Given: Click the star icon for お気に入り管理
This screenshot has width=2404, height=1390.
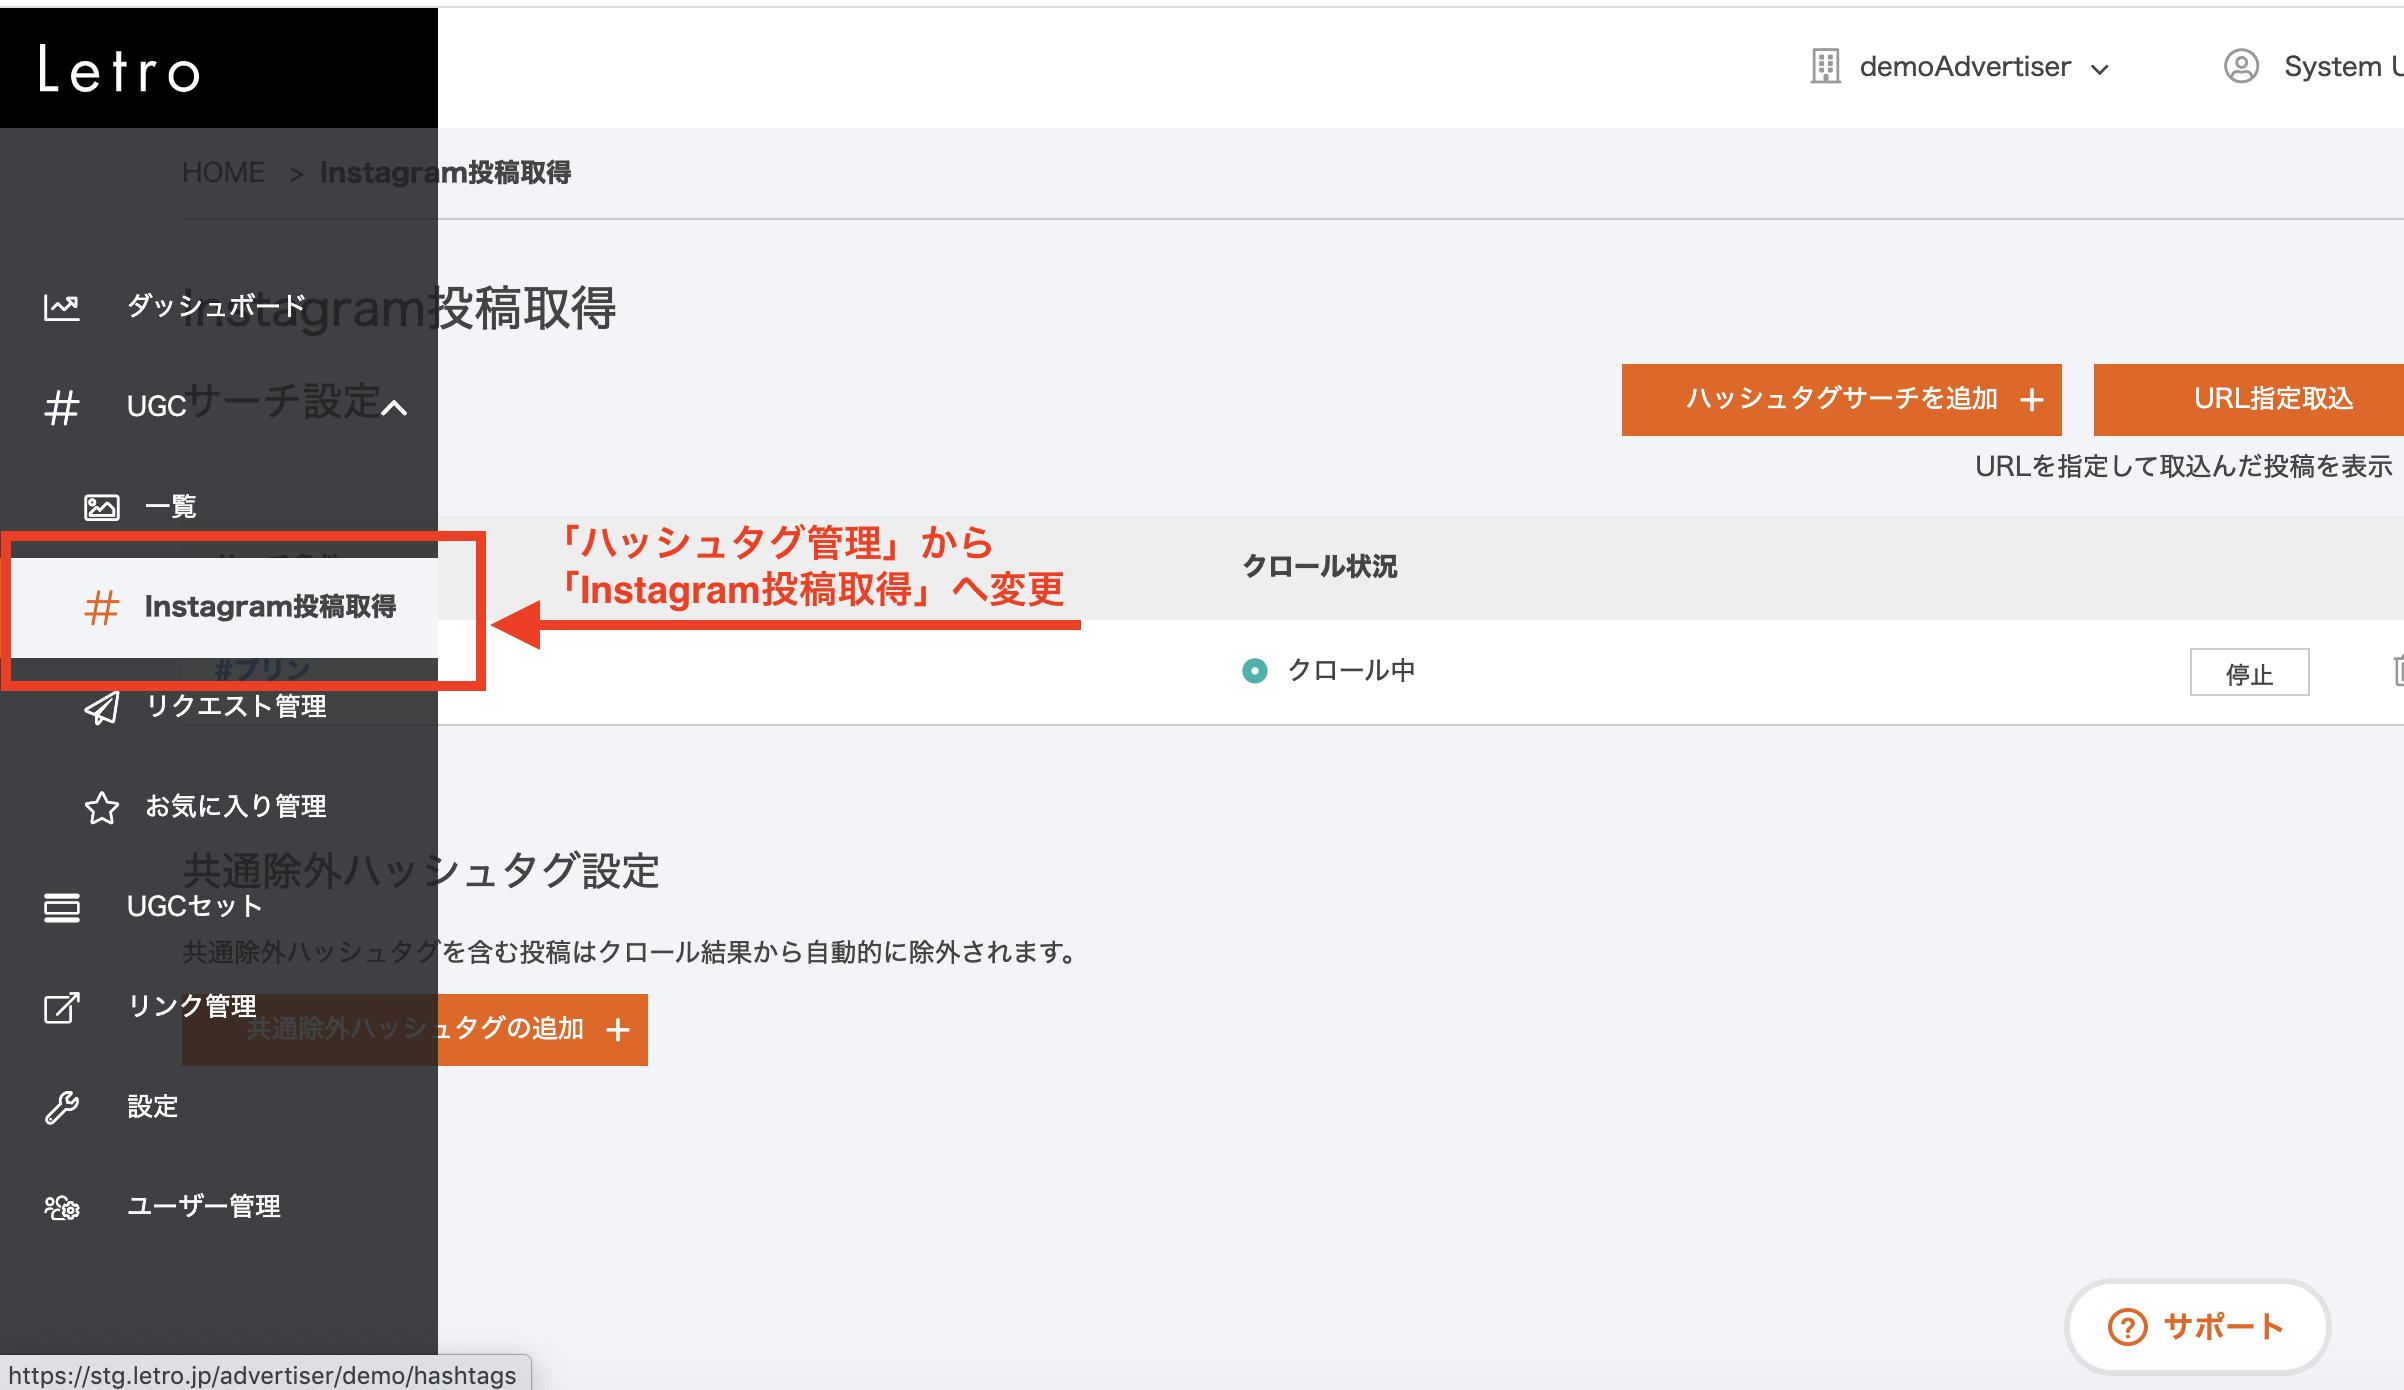Looking at the screenshot, I should [101, 807].
